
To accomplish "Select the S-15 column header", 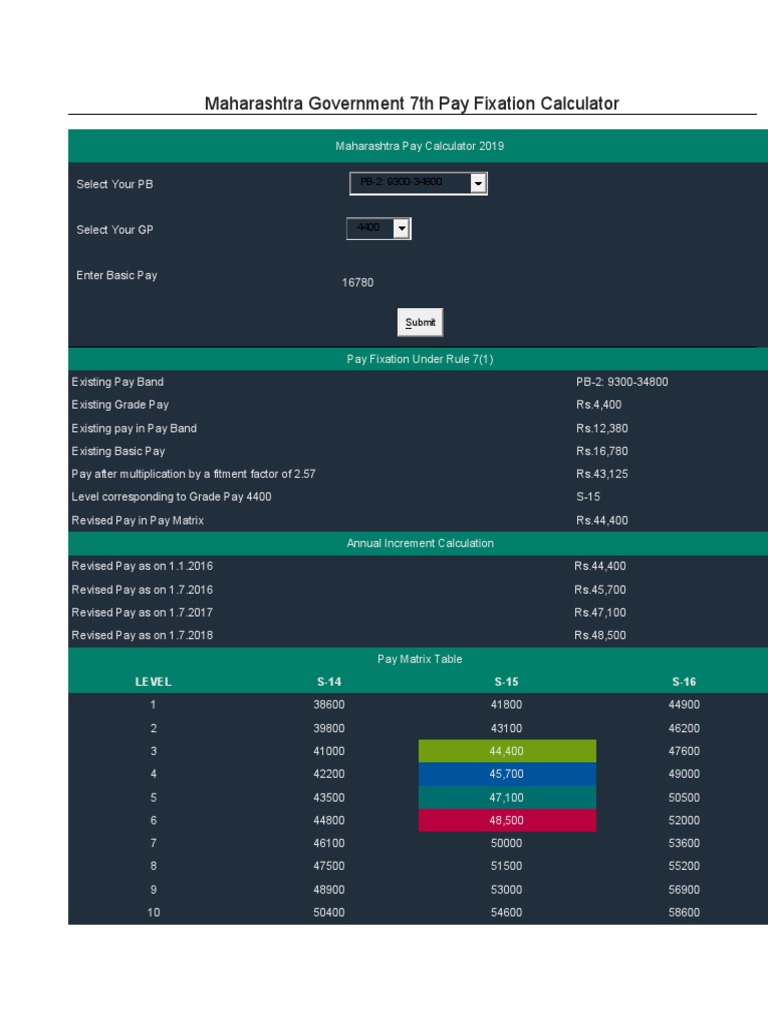I will 507,682.
